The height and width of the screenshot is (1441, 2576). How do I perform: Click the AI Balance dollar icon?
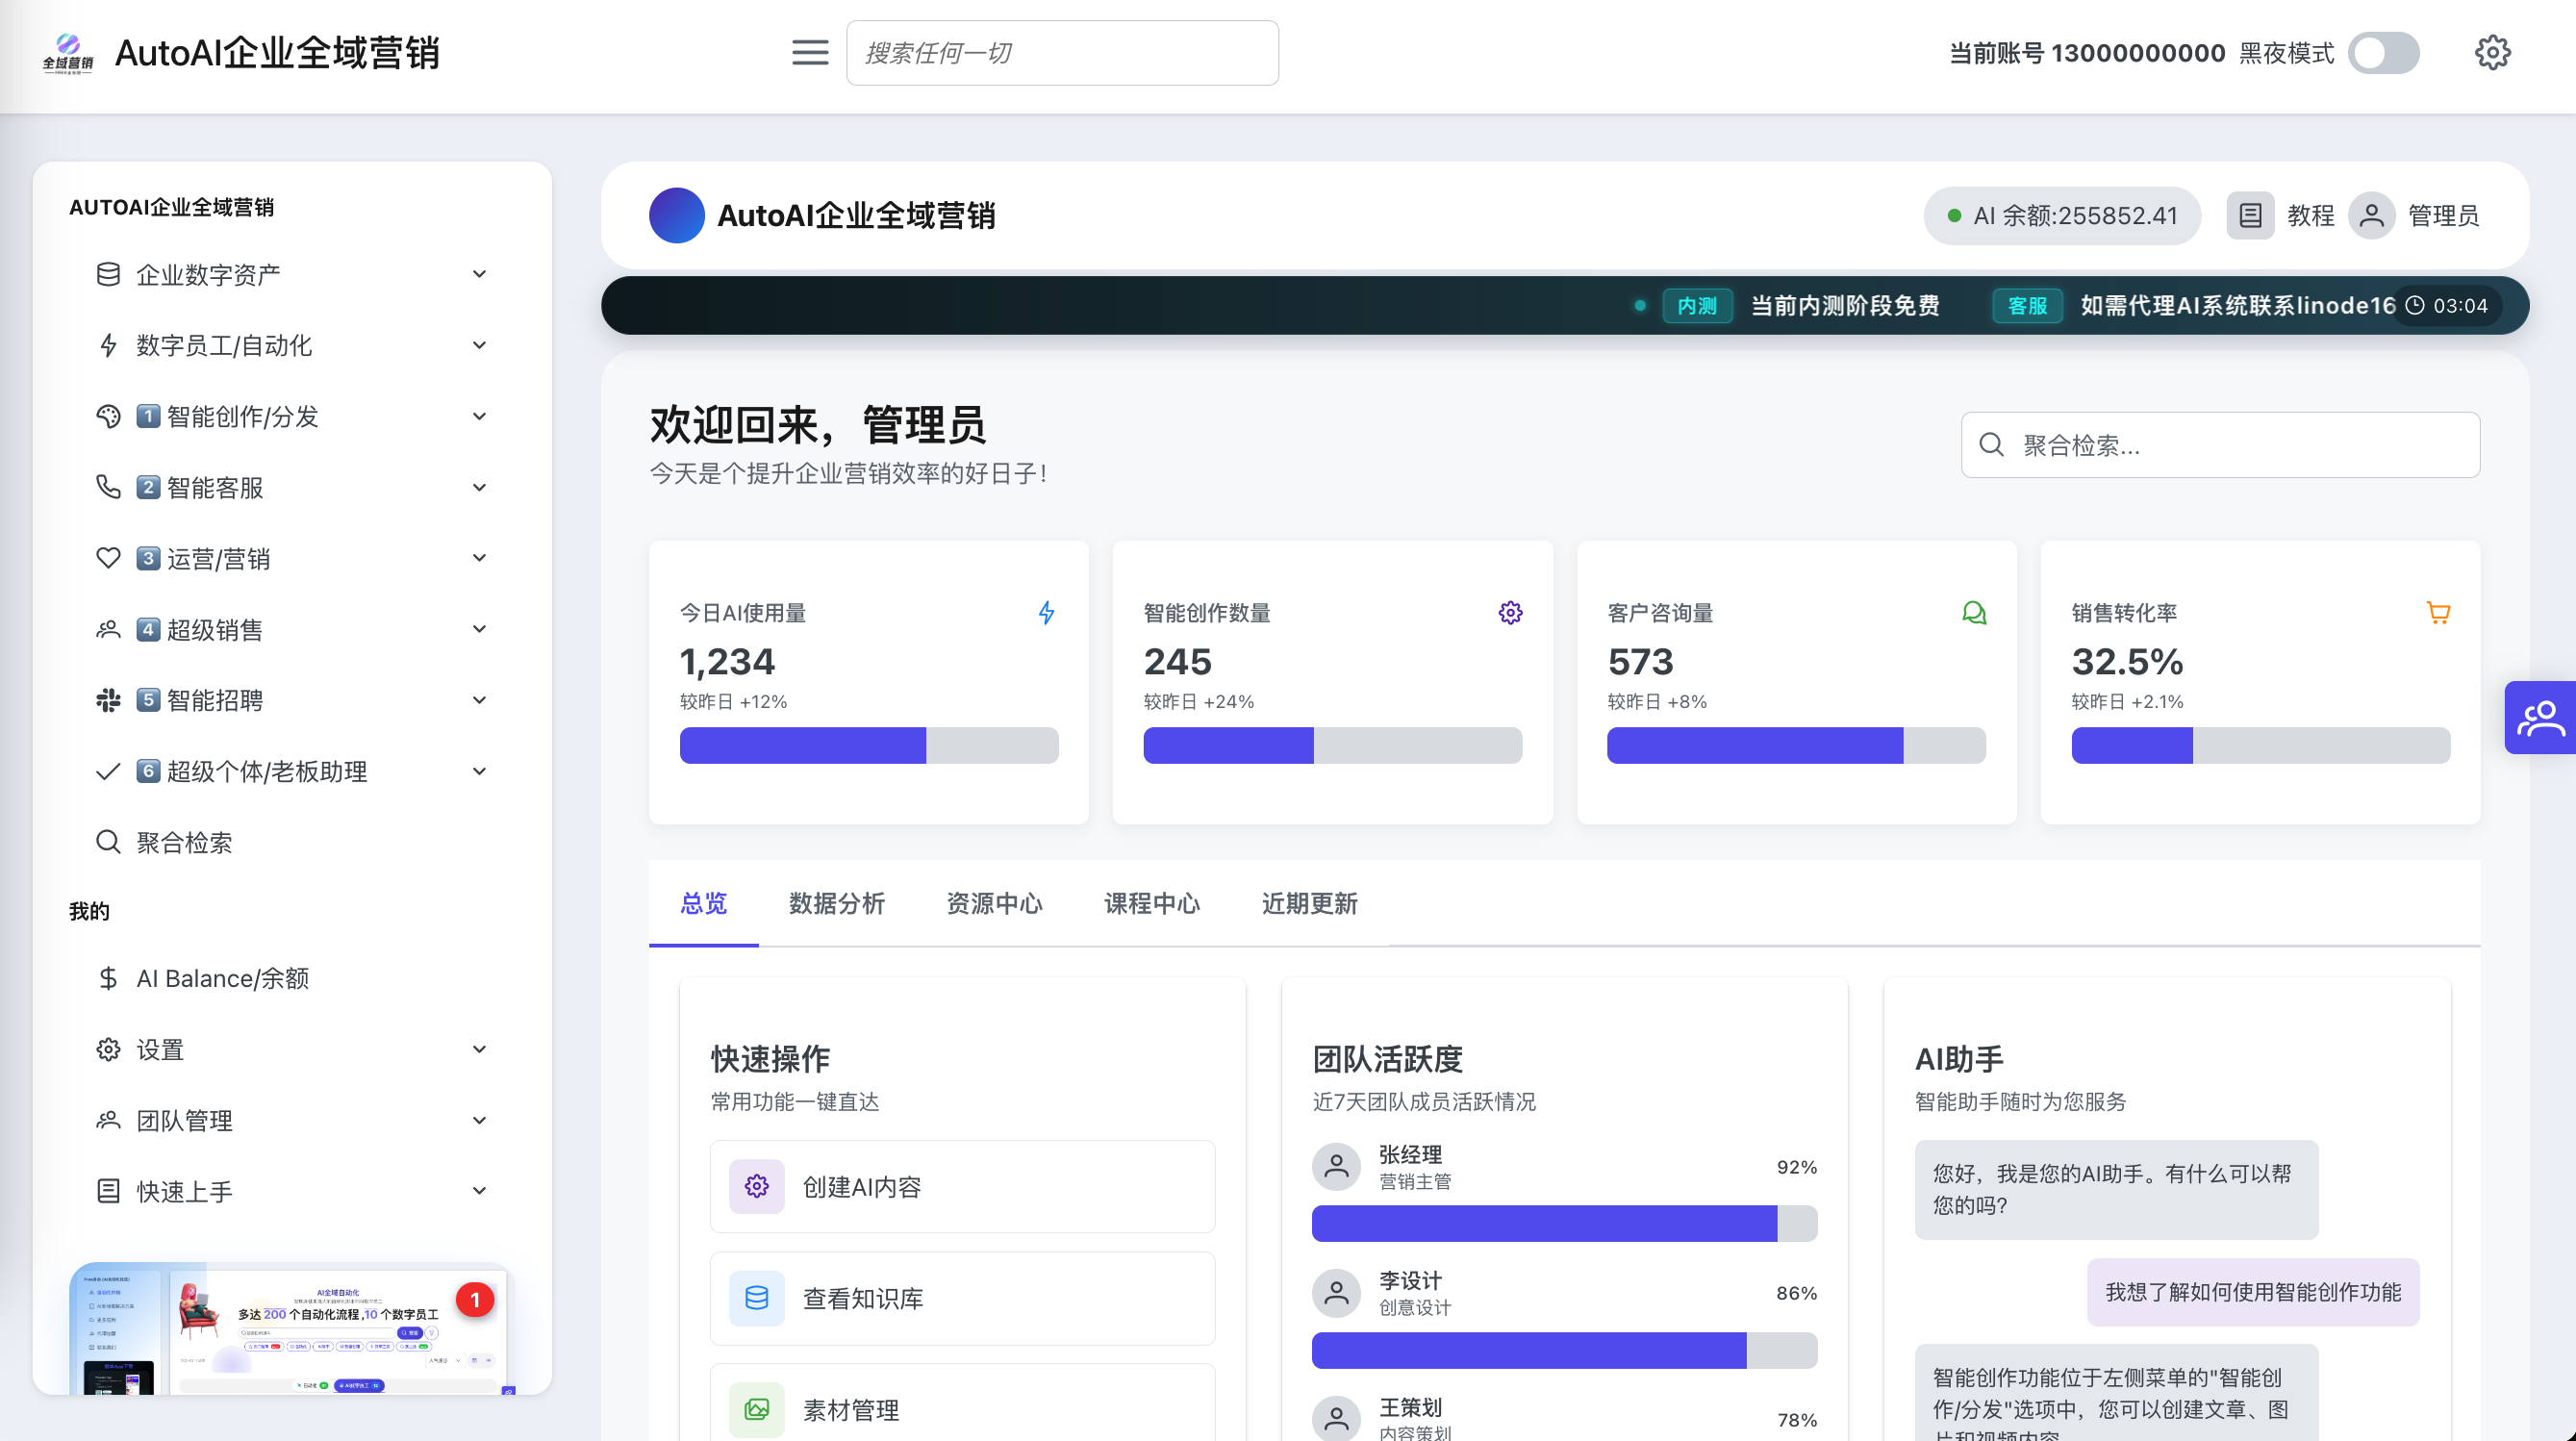(x=108, y=978)
